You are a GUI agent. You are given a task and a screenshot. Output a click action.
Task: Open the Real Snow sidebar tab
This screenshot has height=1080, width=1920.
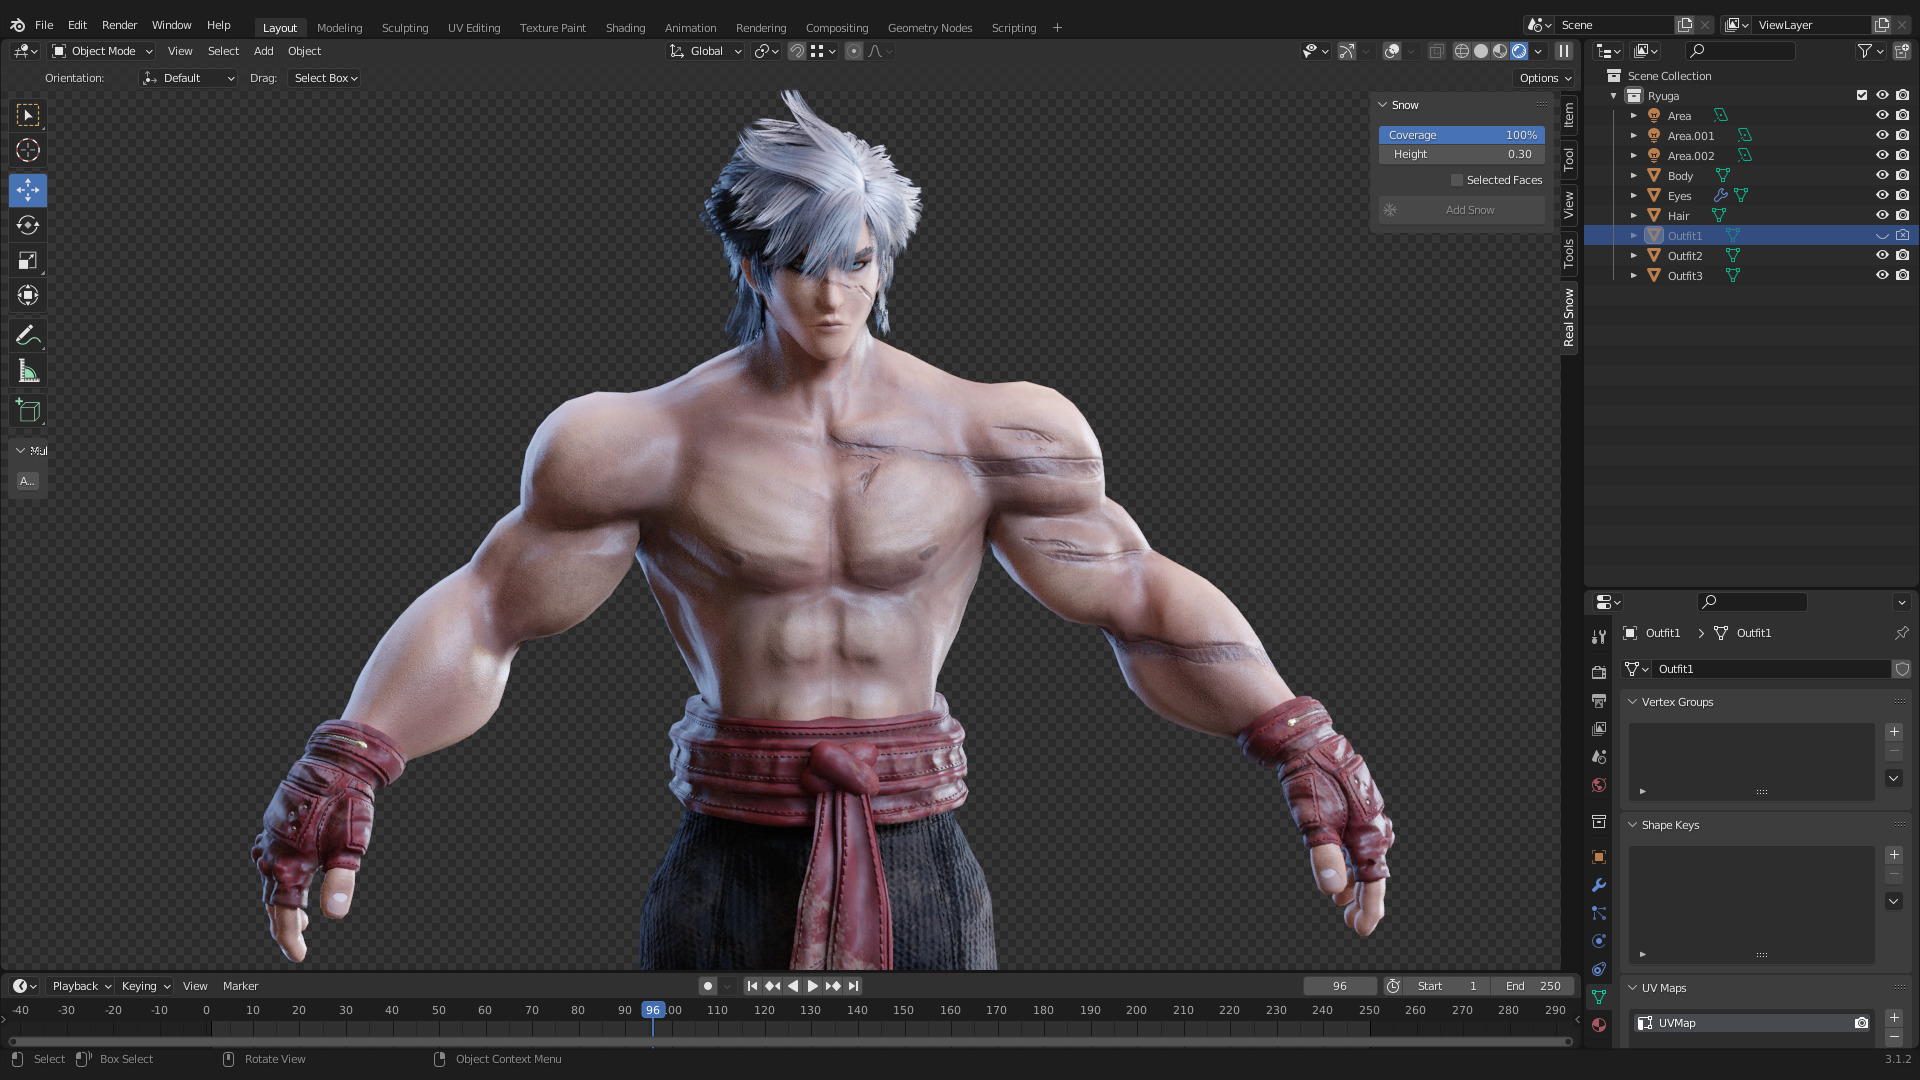1568,318
